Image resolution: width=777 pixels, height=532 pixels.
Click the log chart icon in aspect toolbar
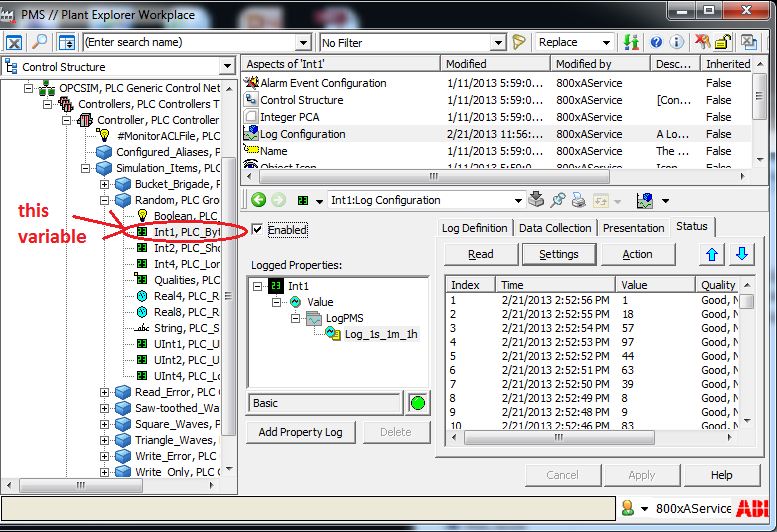645,201
